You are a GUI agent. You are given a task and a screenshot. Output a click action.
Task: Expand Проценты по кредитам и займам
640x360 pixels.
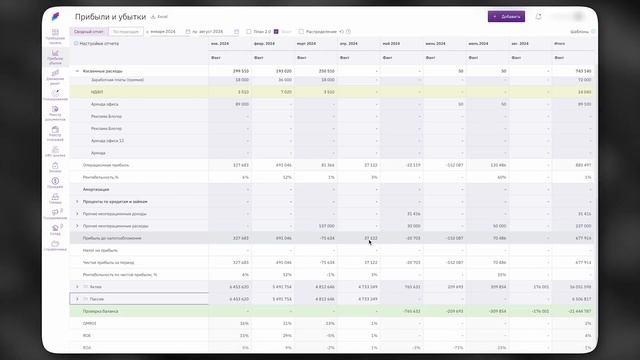[x=77, y=202]
